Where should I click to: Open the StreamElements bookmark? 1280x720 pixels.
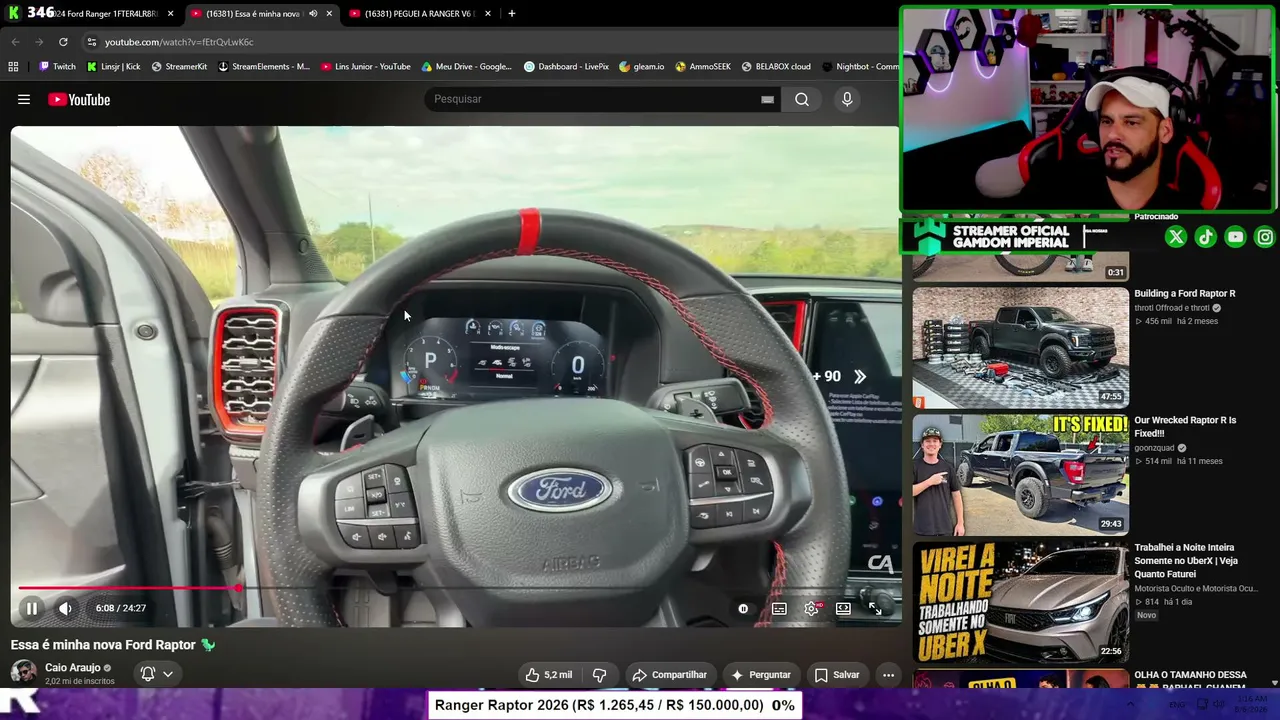(x=264, y=67)
